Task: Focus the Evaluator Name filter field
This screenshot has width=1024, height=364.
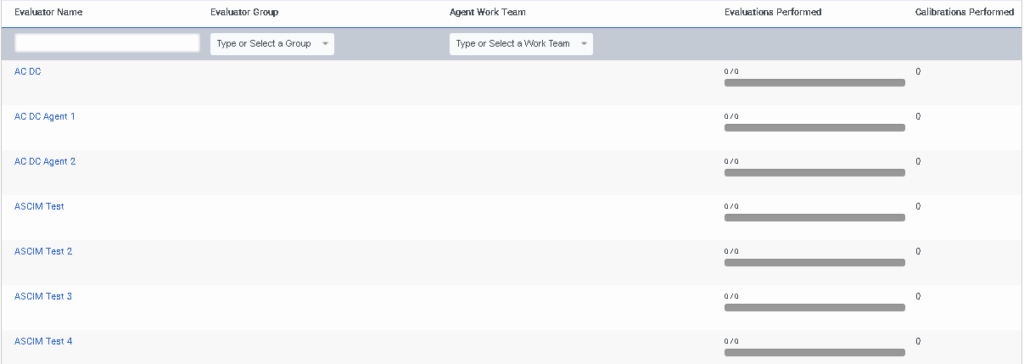Action: (x=107, y=43)
